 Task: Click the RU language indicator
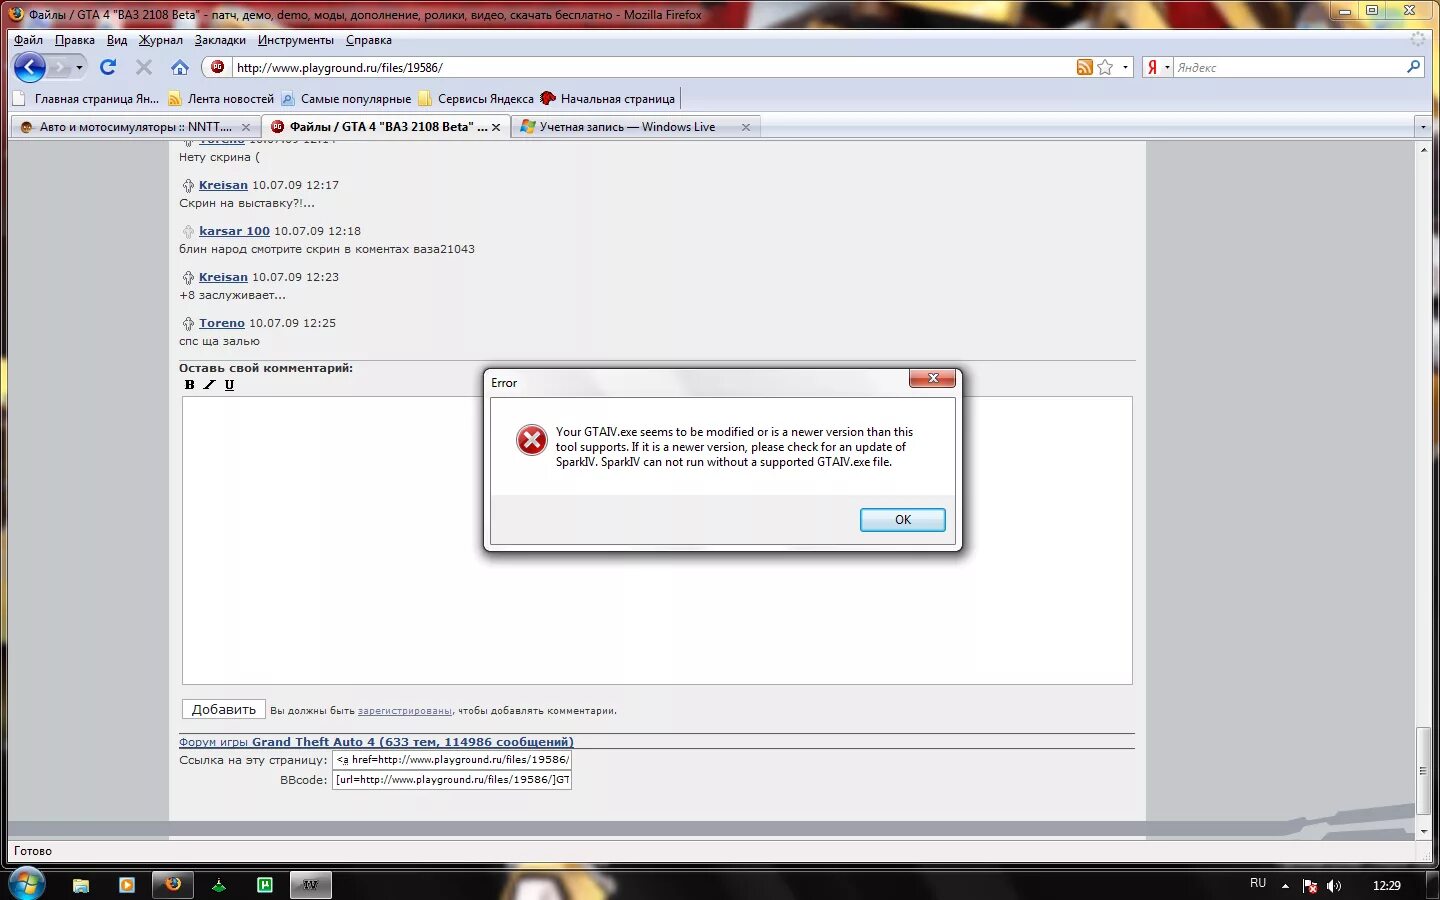point(1258,884)
